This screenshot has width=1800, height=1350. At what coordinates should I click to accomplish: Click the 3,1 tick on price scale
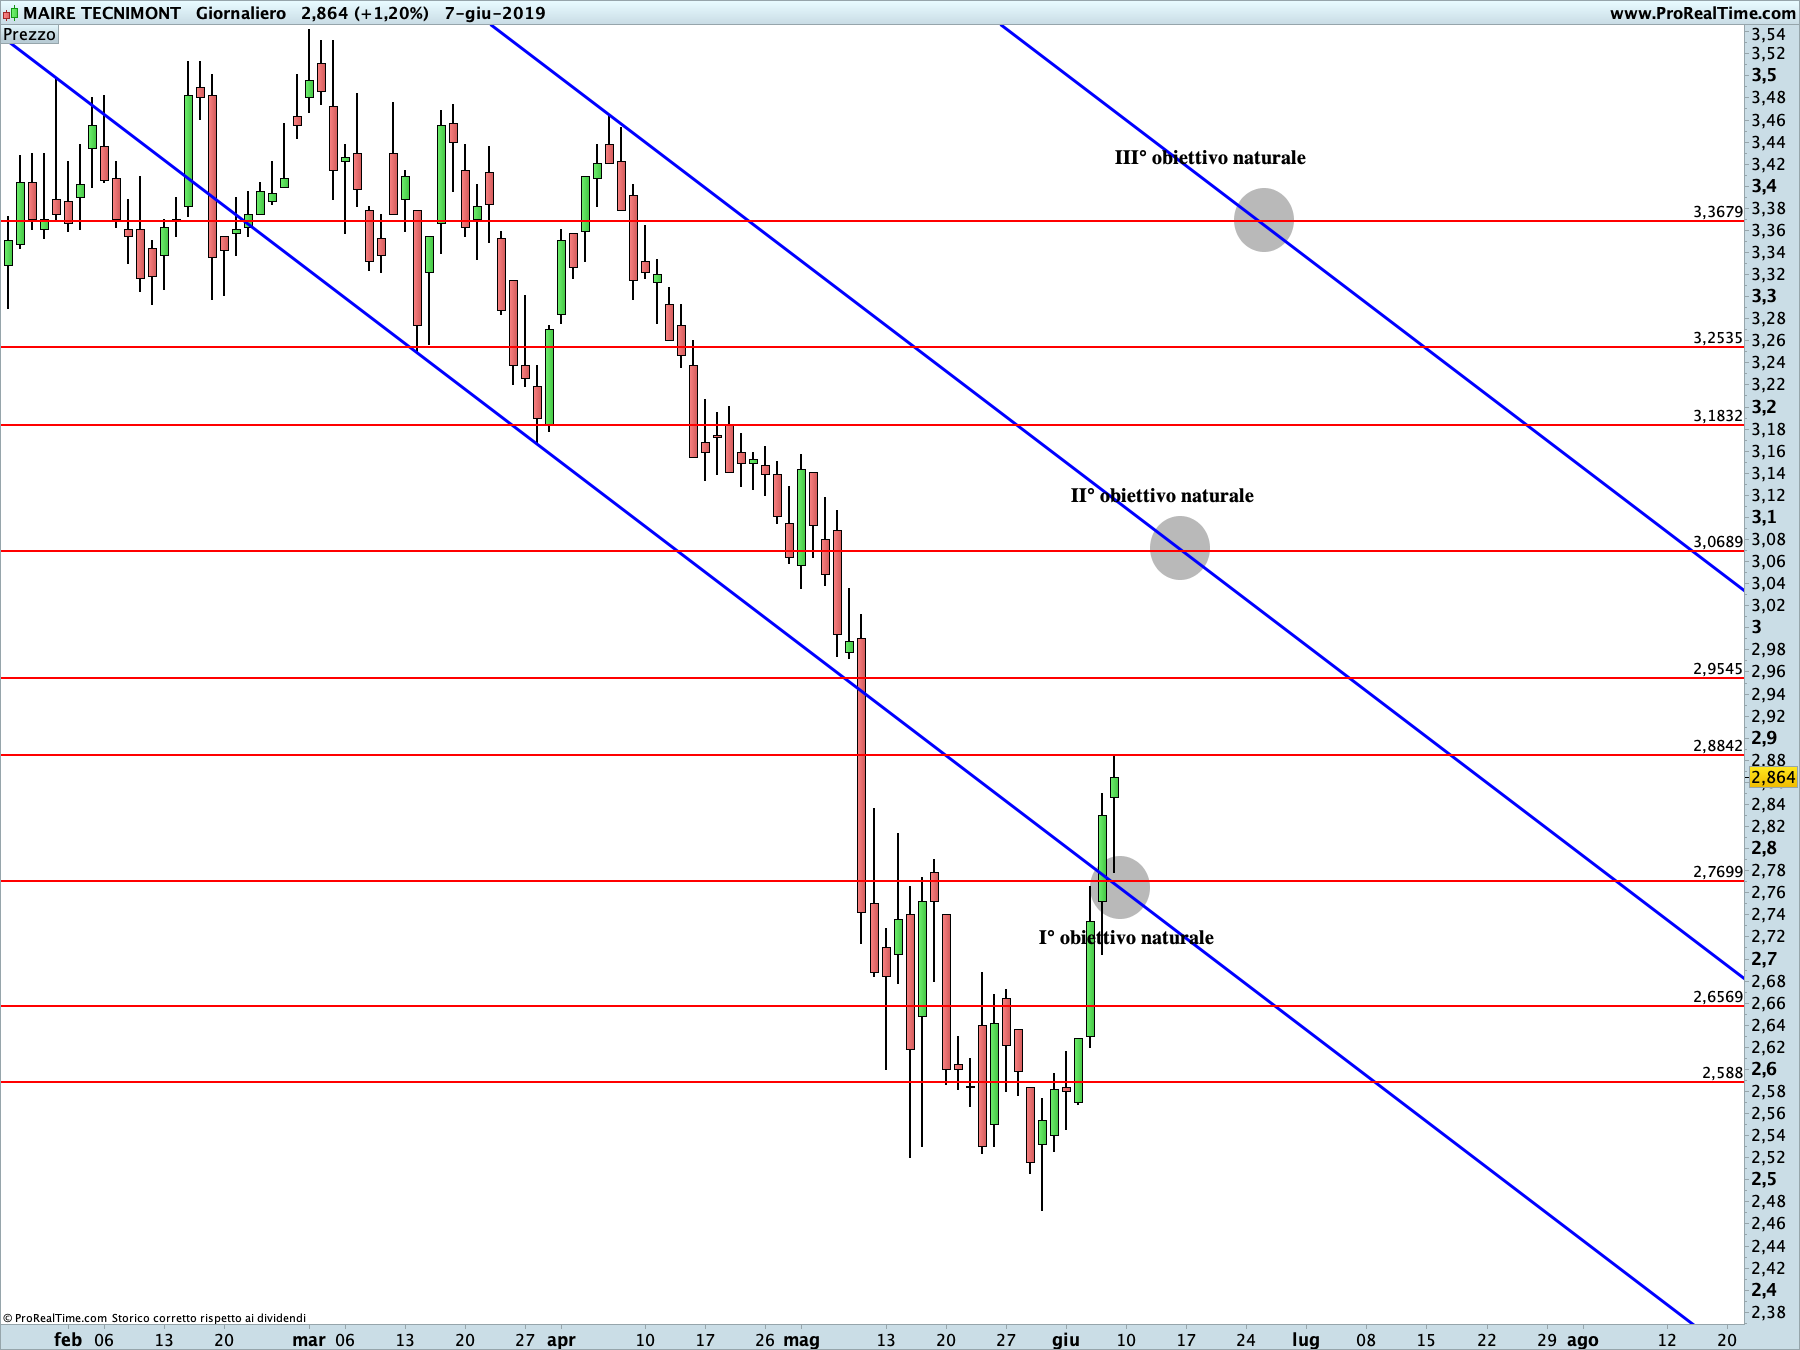pyautogui.click(x=1764, y=517)
